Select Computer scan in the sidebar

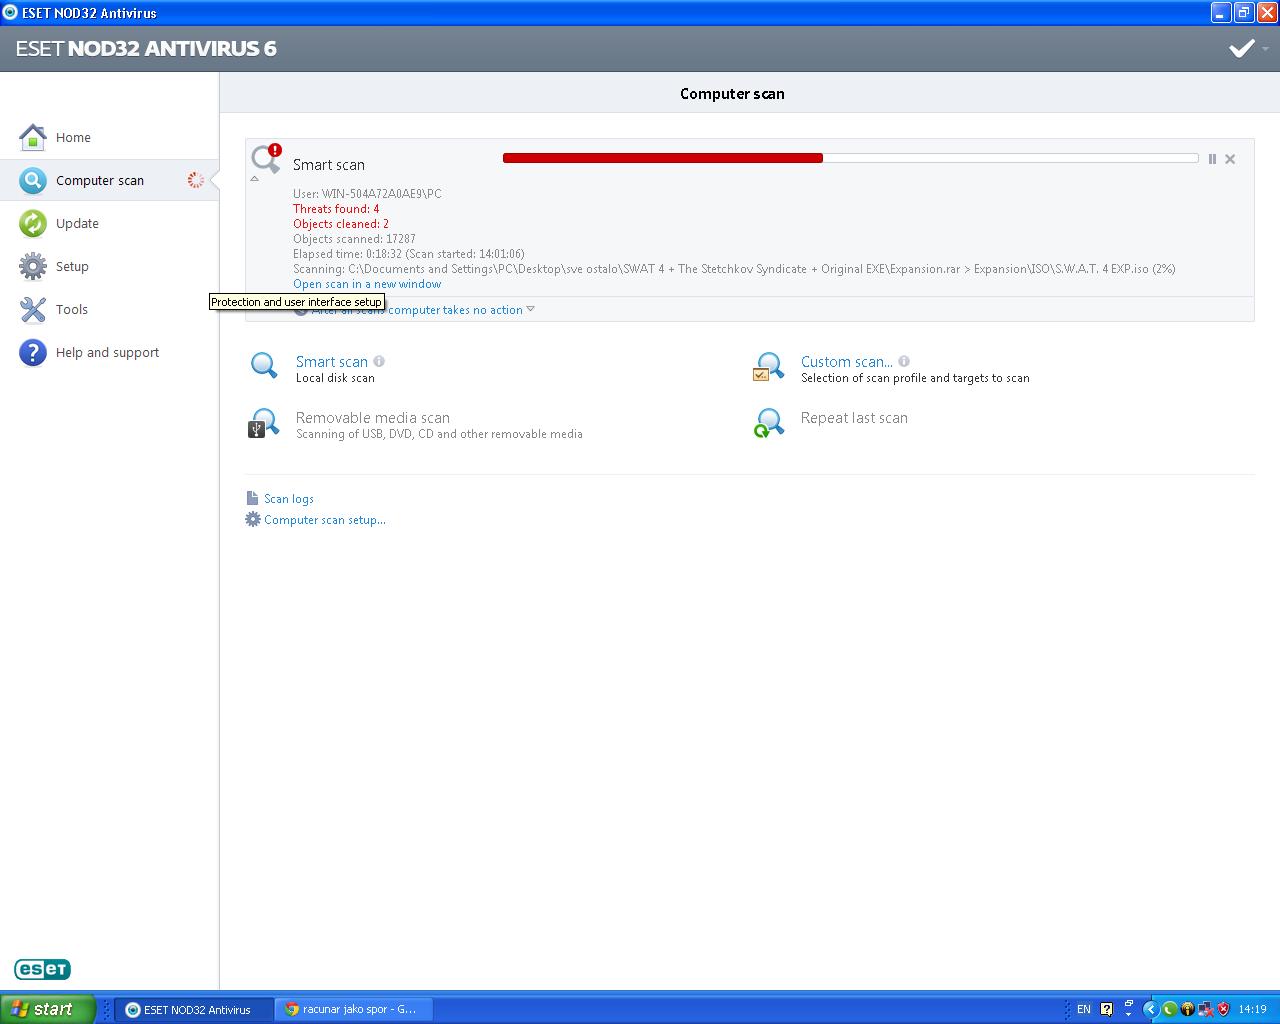(x=100, y=181)
